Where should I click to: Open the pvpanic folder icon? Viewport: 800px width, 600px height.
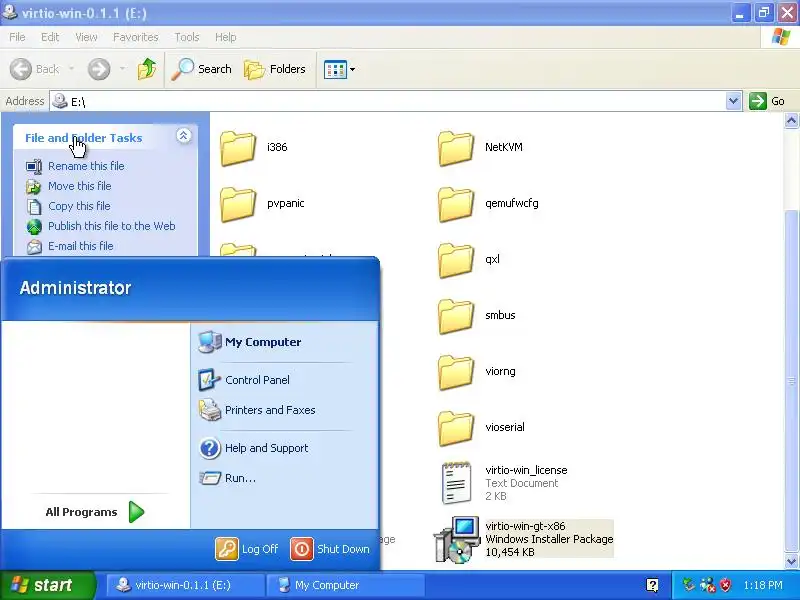[238, 204]
